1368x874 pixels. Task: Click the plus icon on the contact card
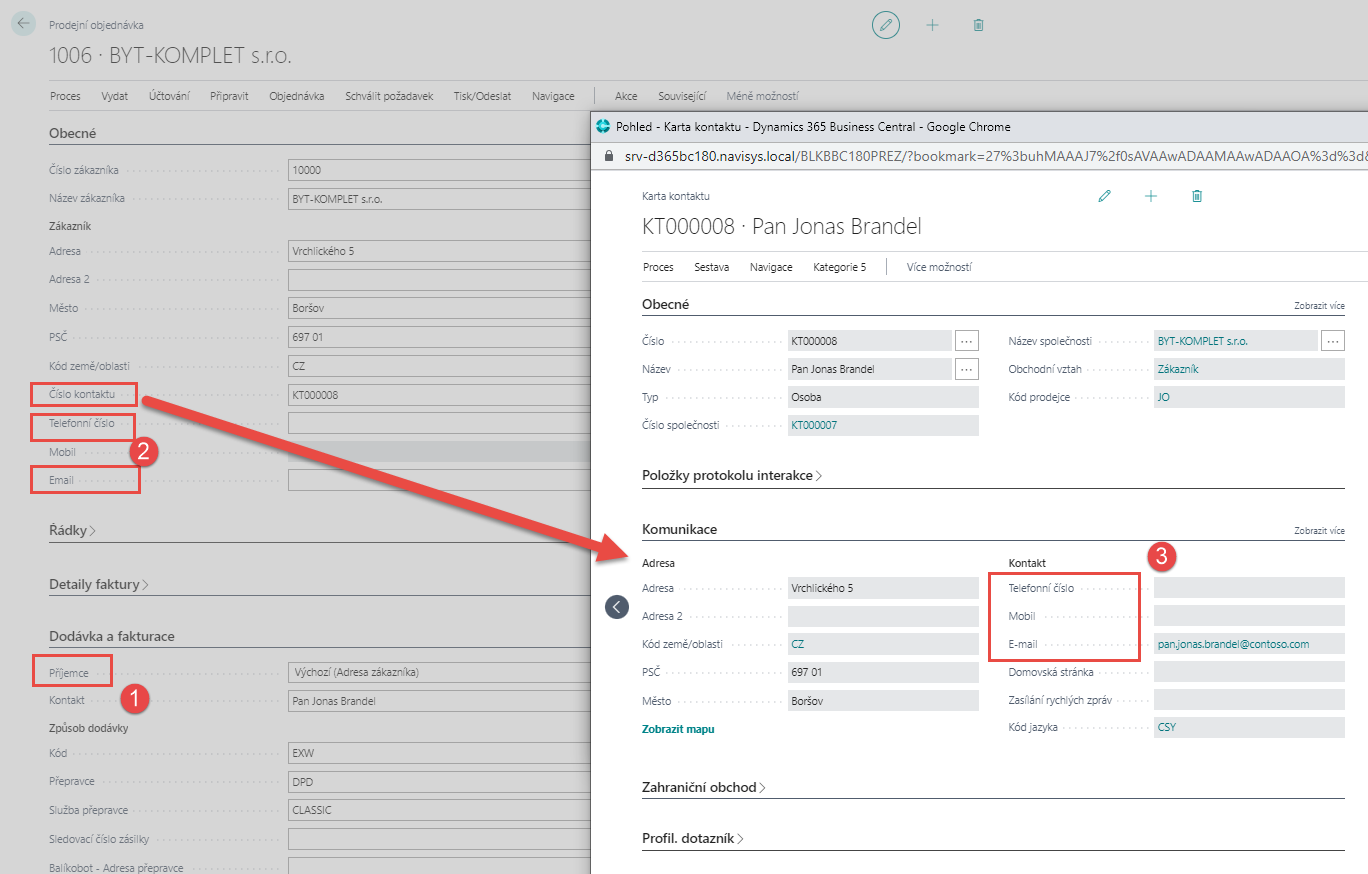click(x=1150, y=197)
